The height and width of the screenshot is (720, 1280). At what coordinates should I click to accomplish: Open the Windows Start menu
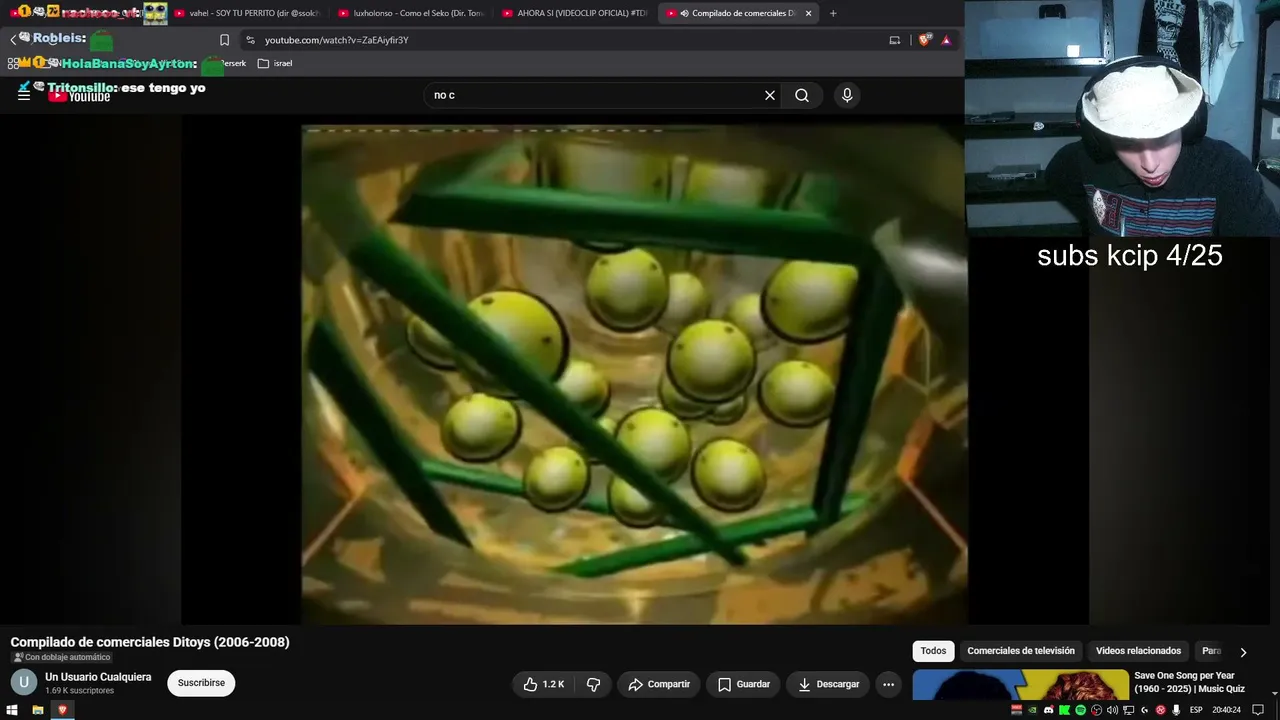(x=14, y=710)
